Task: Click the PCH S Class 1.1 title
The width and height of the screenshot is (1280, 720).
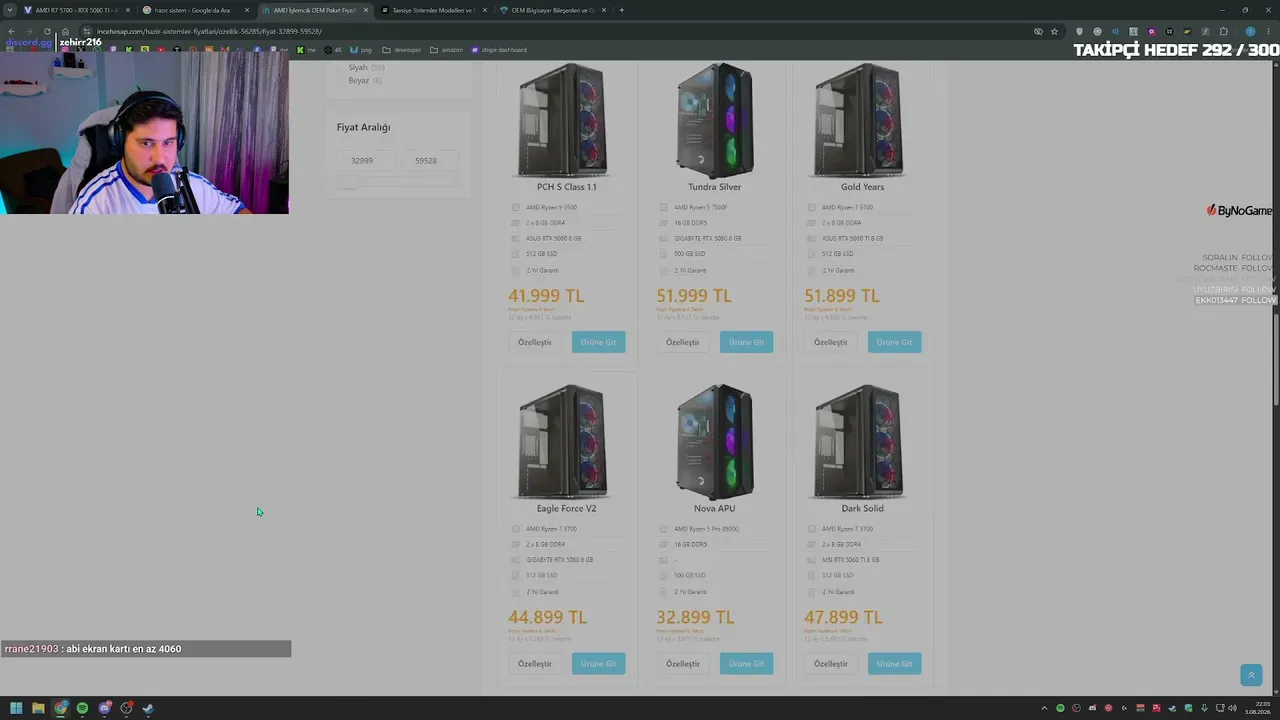Action: tap(566, 187)
